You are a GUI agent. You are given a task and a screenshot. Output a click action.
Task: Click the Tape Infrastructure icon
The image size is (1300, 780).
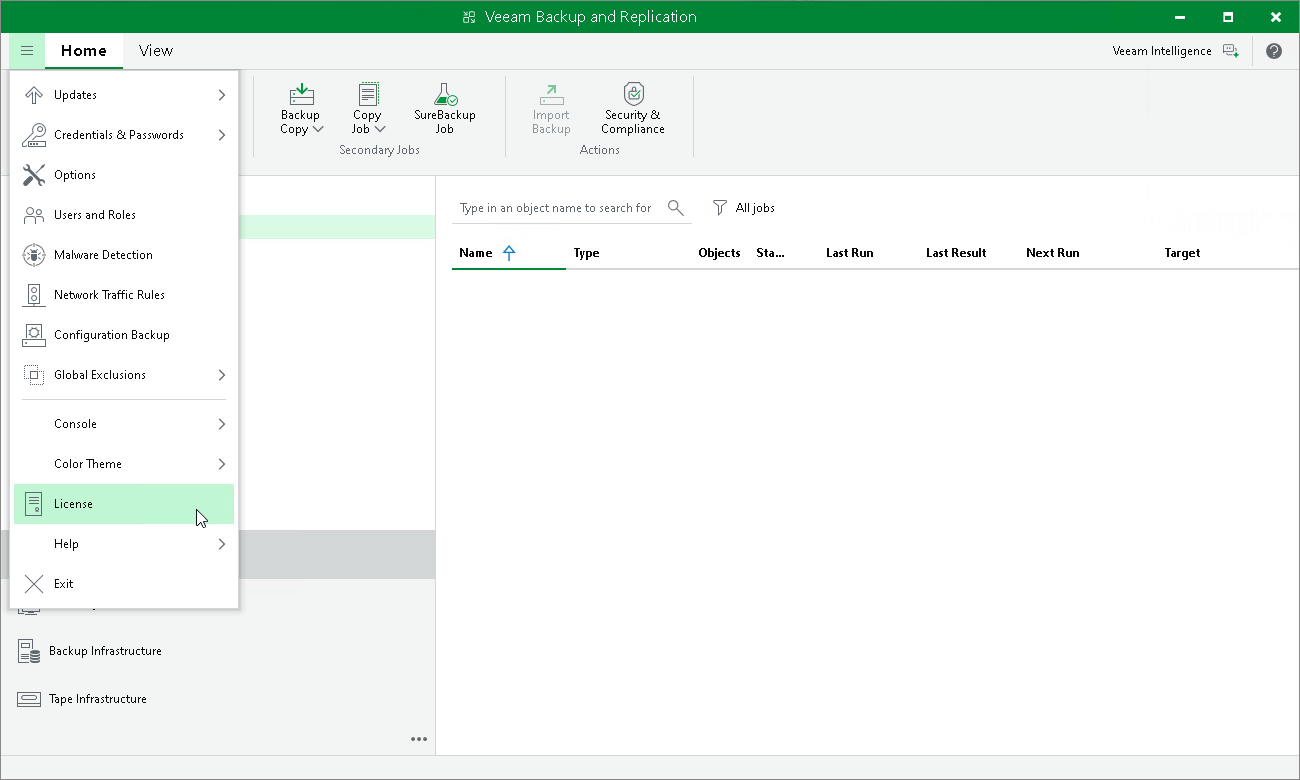click(x=29, y=699)
